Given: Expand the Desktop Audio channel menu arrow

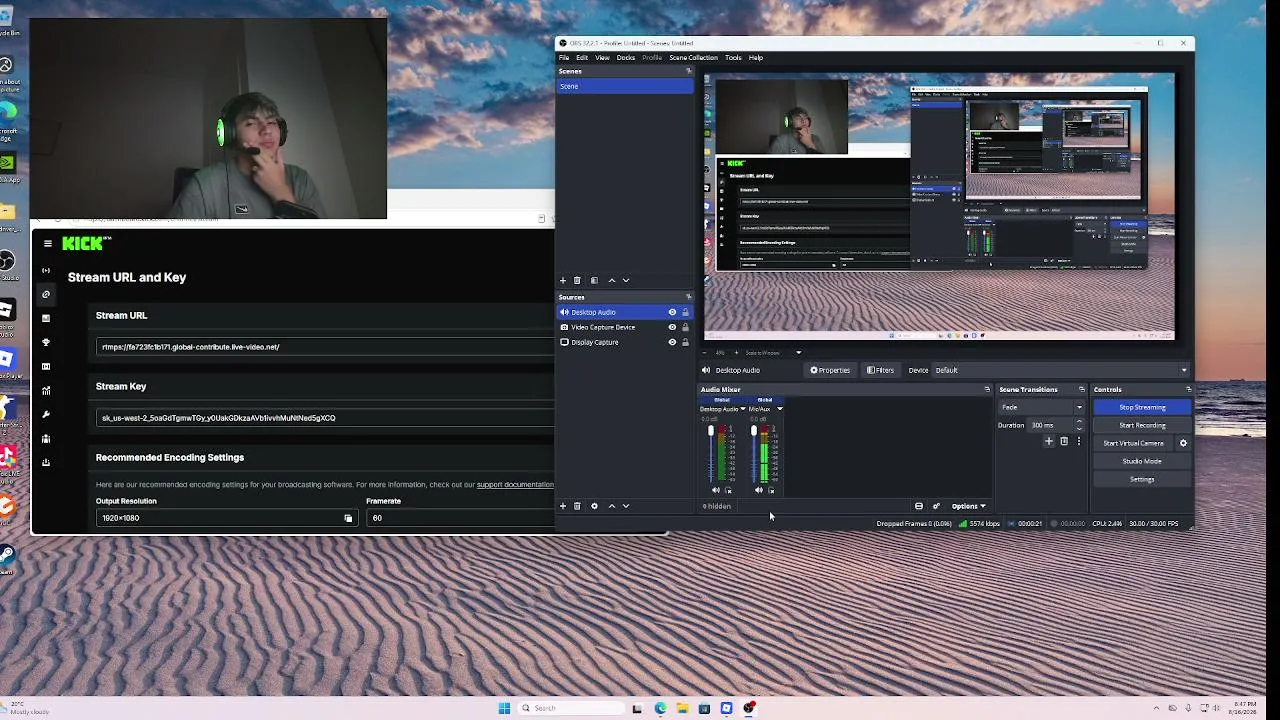Looking at the screenshot, I should (x=742, y=409).
